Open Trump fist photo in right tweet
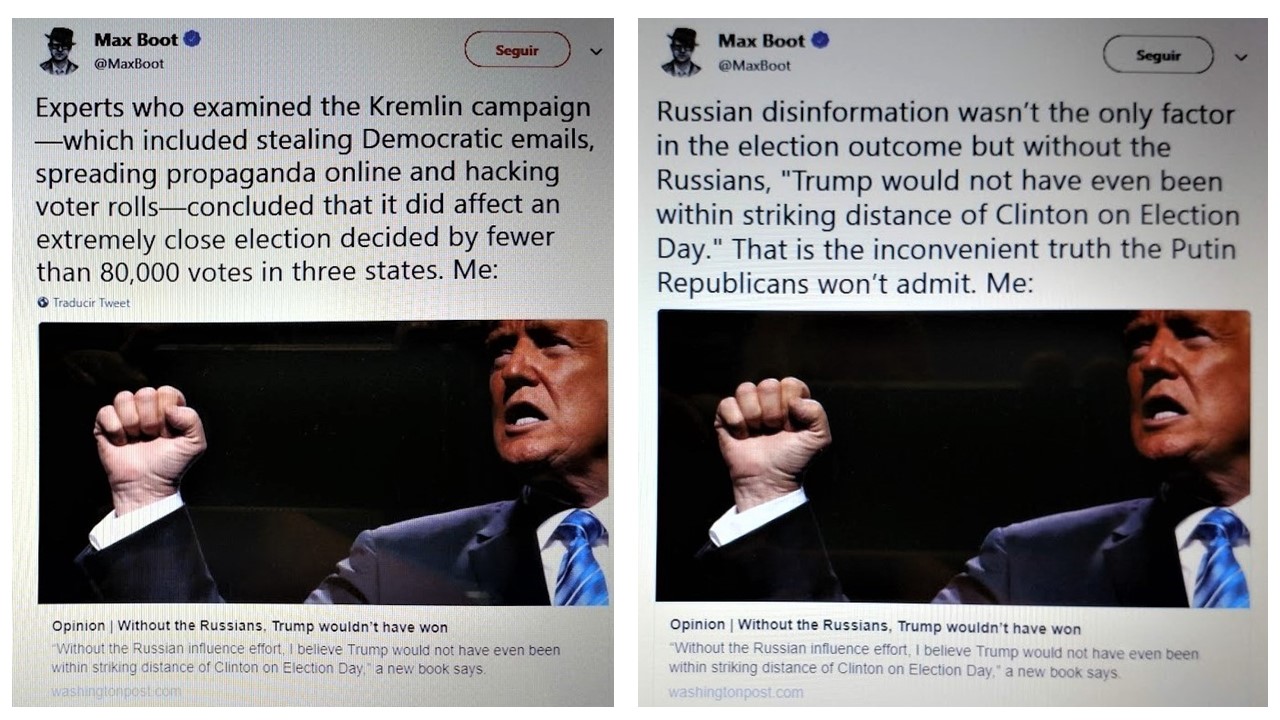The image size is (1280, 720). click(x=952, y=456)
